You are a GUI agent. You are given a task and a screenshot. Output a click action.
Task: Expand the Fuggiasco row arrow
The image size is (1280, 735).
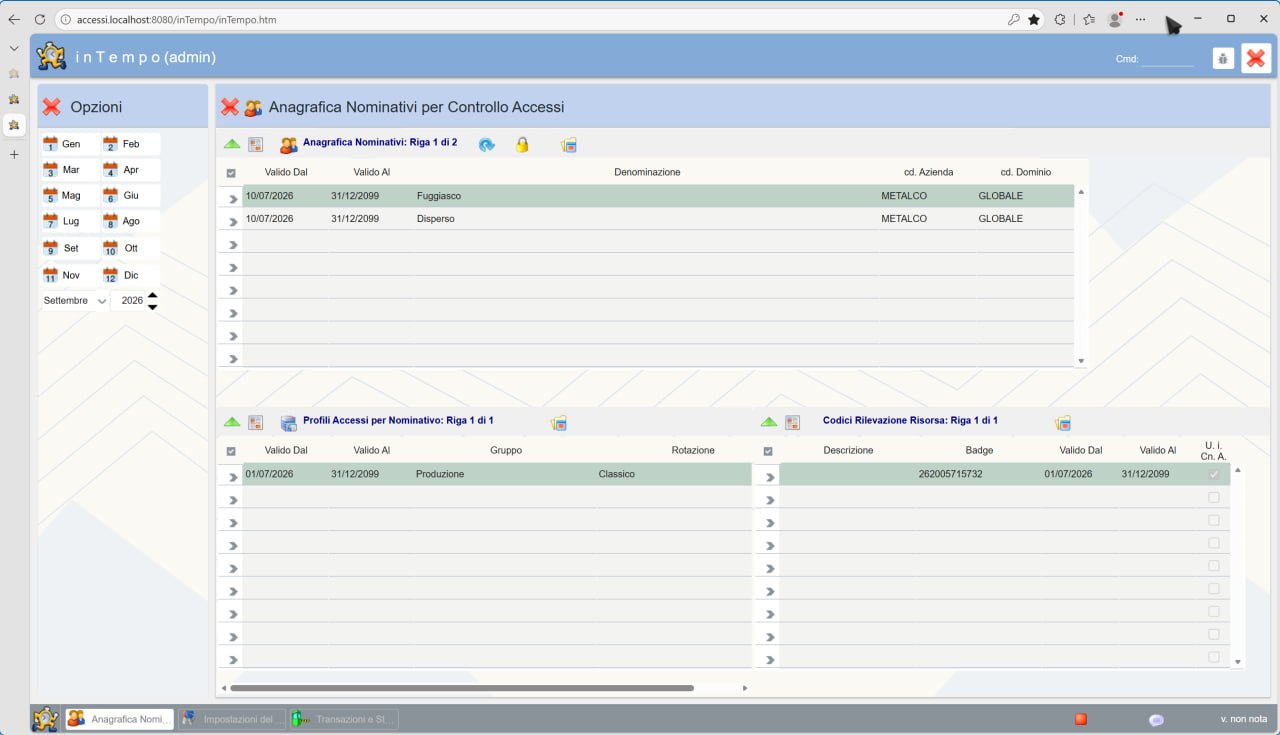point(232,199)
